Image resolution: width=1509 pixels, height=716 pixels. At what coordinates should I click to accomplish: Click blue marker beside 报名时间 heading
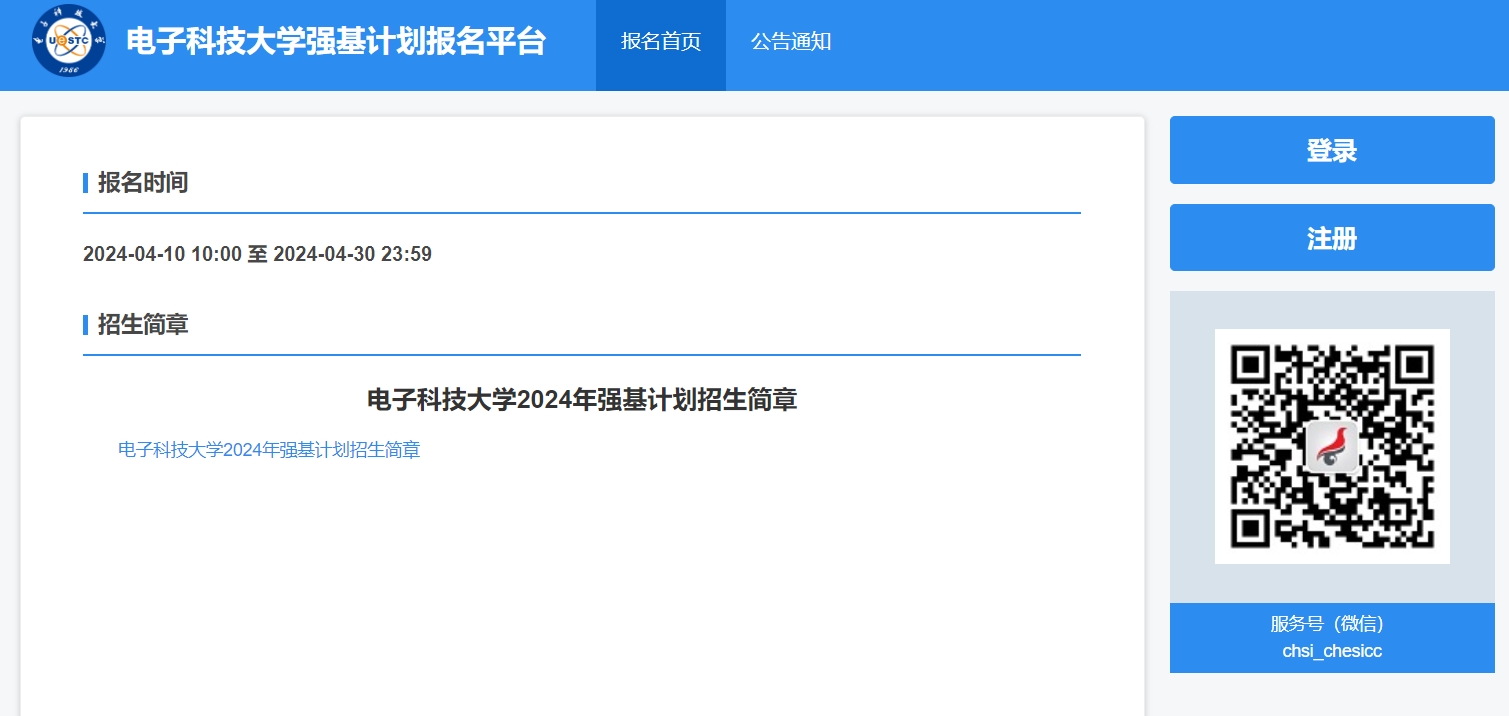click(86, 183)
